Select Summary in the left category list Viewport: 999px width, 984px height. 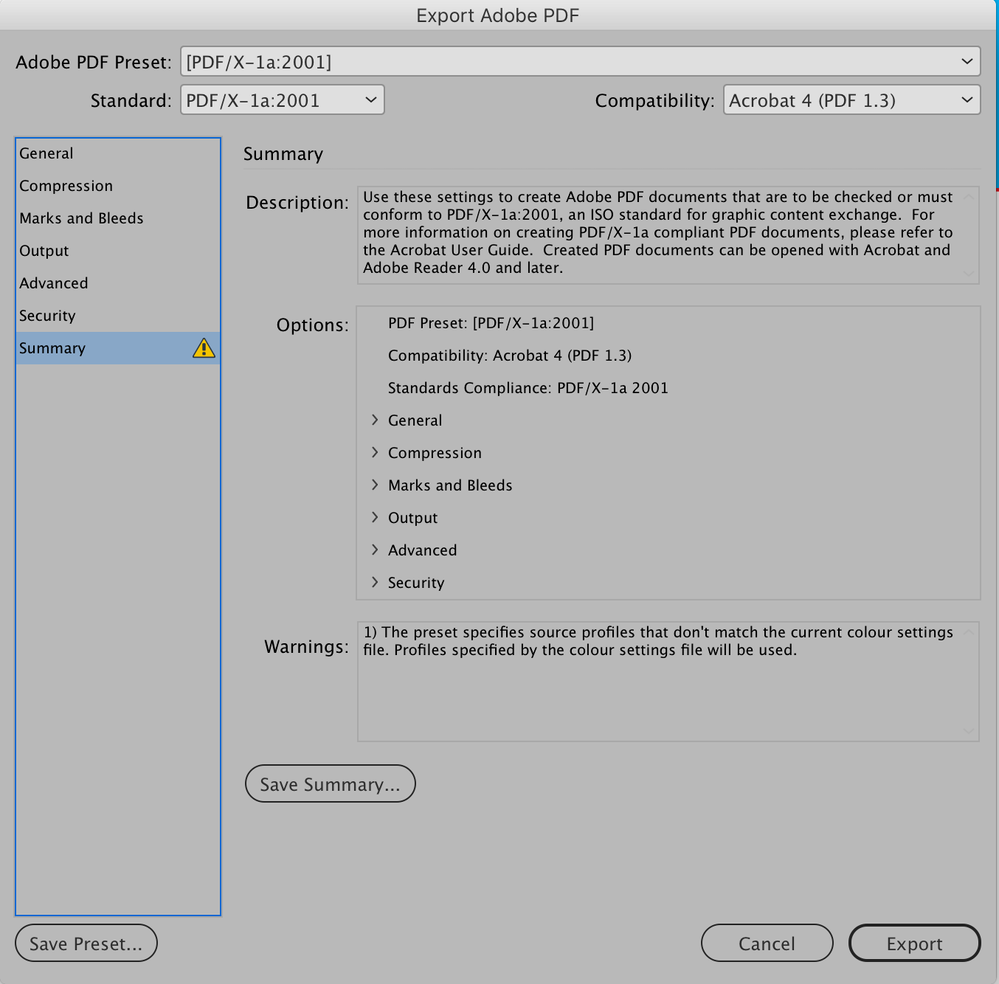point(118,348)
